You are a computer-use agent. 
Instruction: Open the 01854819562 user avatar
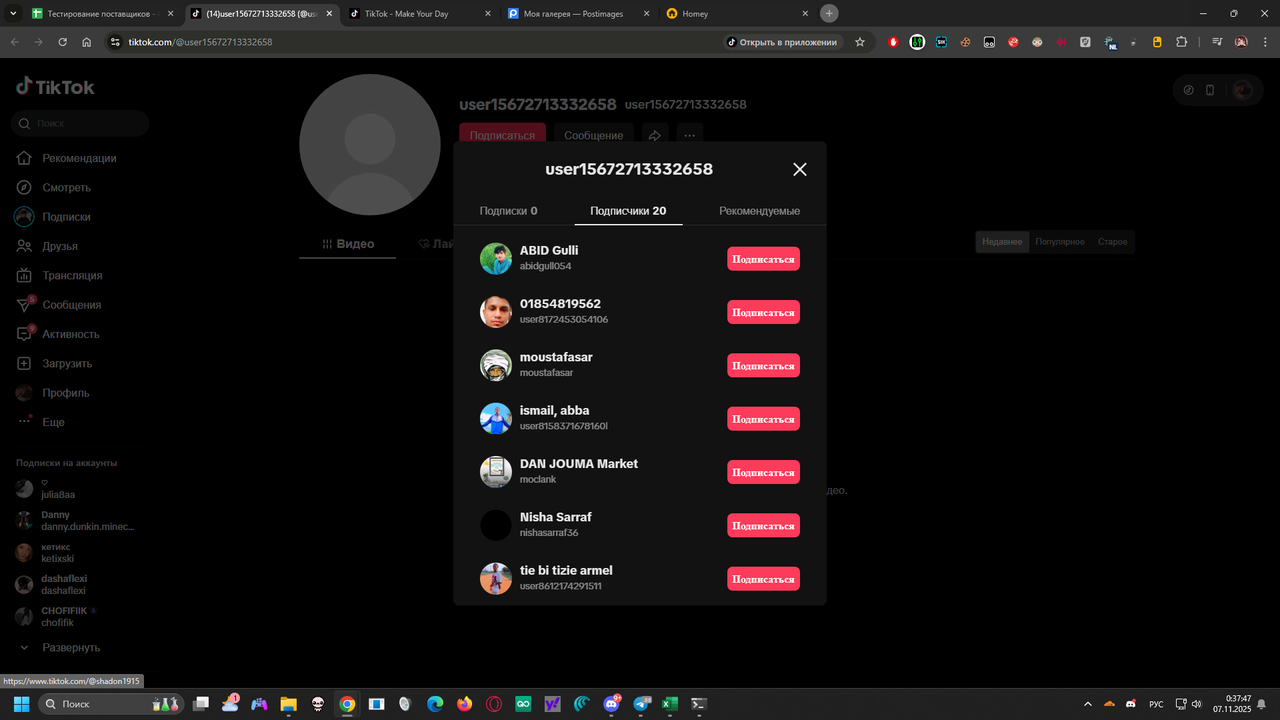[x=496, y=312]
